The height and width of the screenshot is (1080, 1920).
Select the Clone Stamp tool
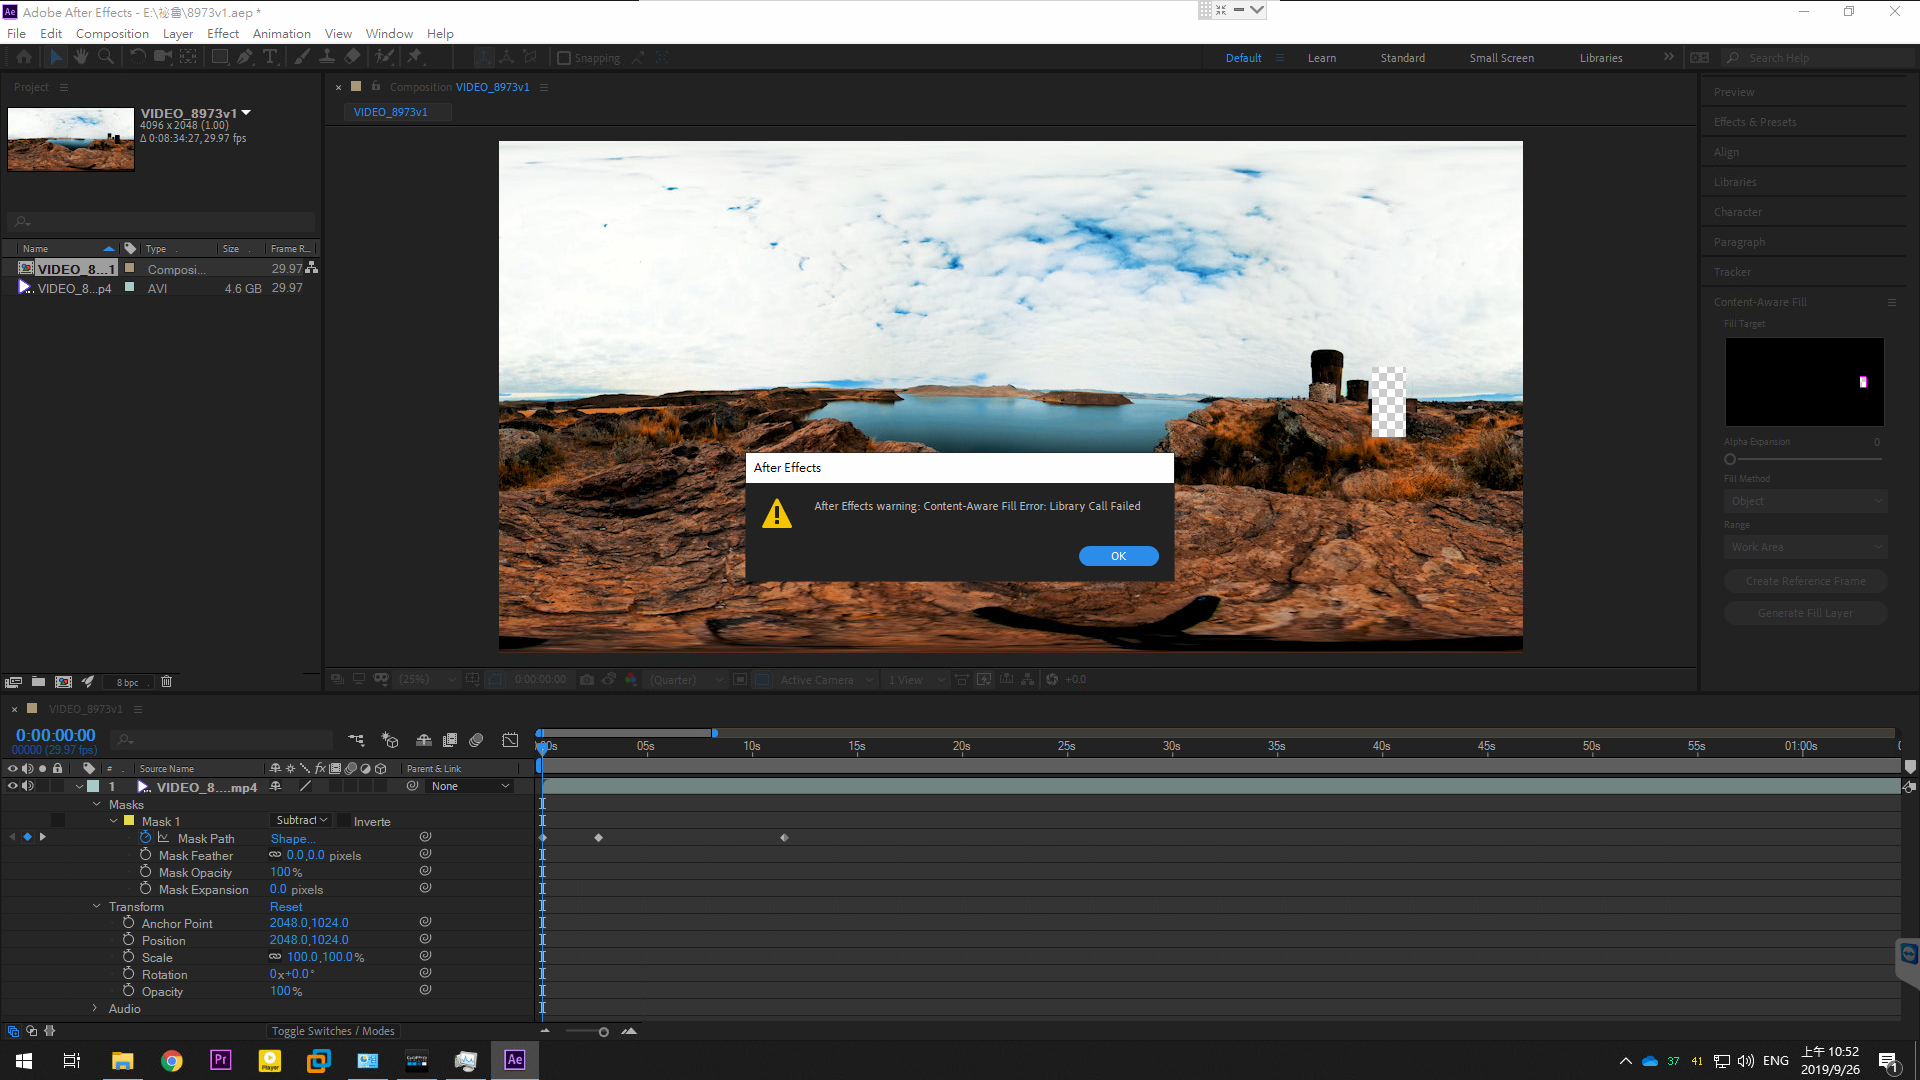326,57
